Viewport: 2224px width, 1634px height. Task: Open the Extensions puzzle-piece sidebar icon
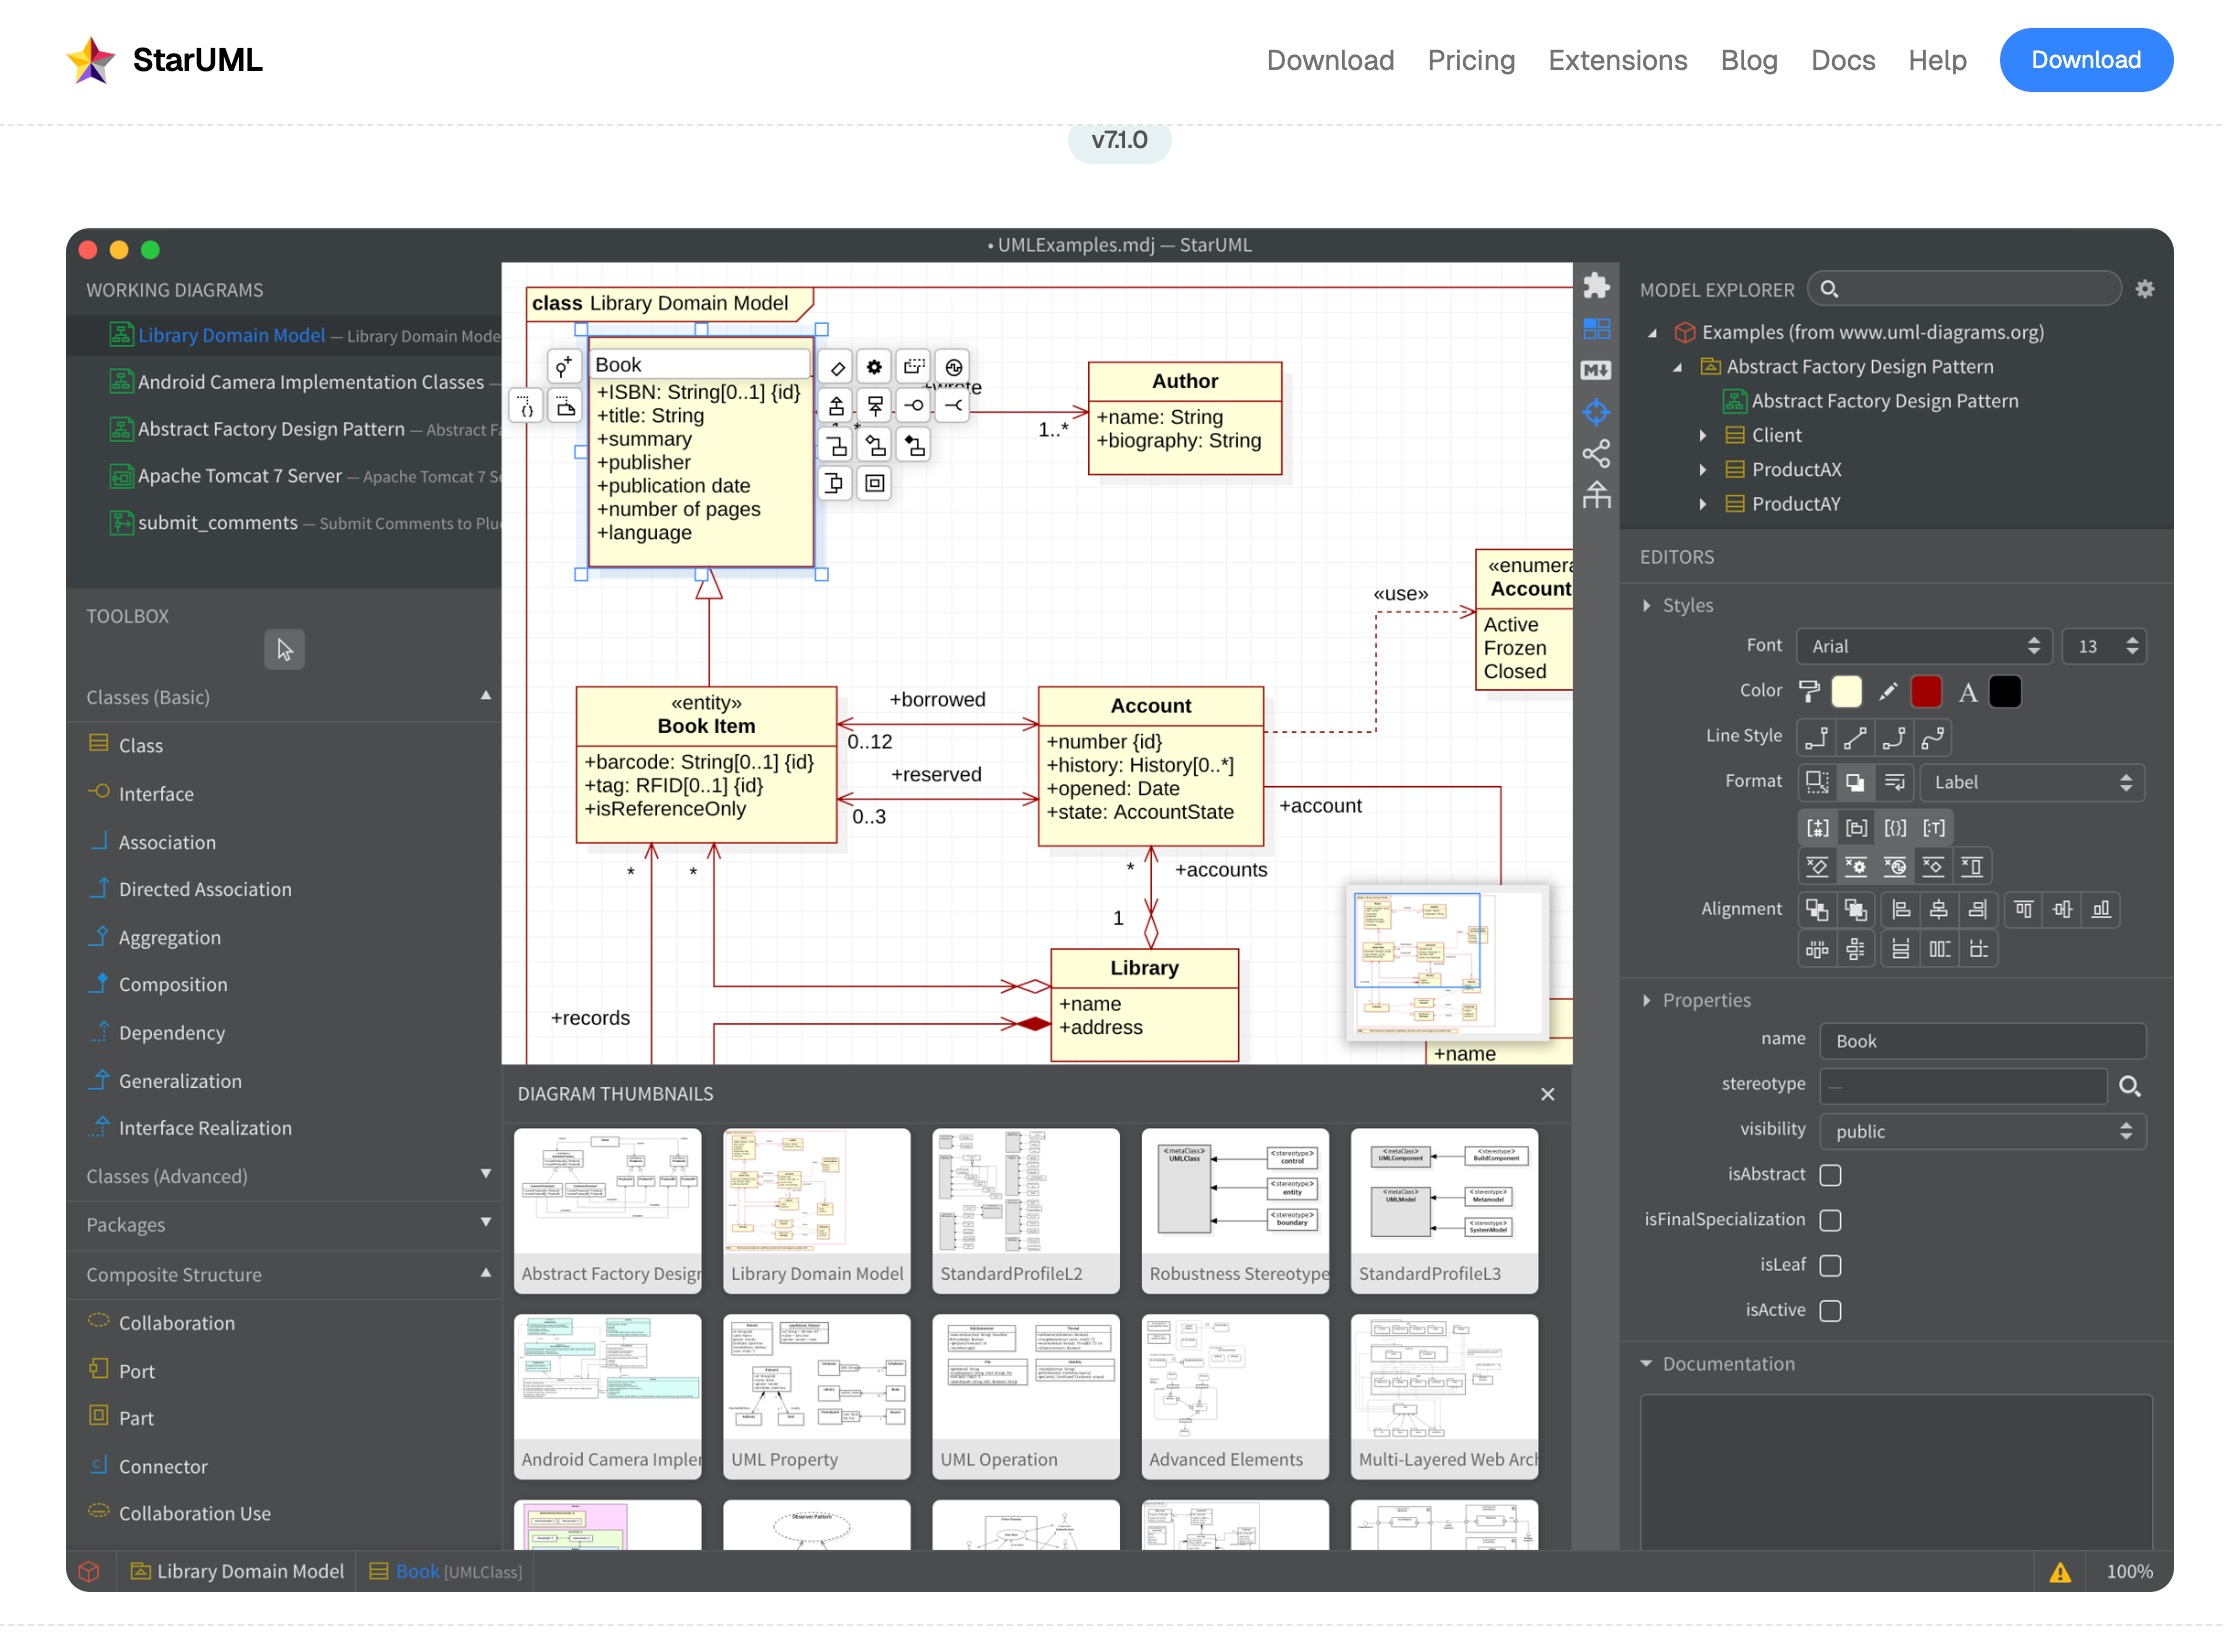[x=1596, y=286]
